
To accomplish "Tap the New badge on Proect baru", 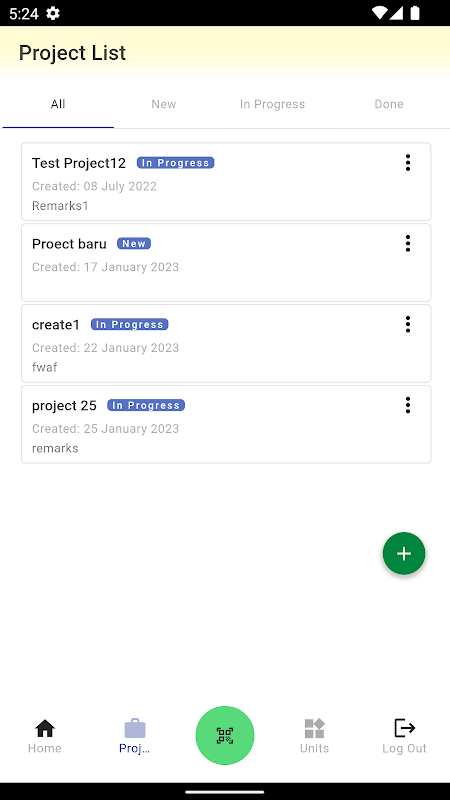I will [x=134, y=244].
